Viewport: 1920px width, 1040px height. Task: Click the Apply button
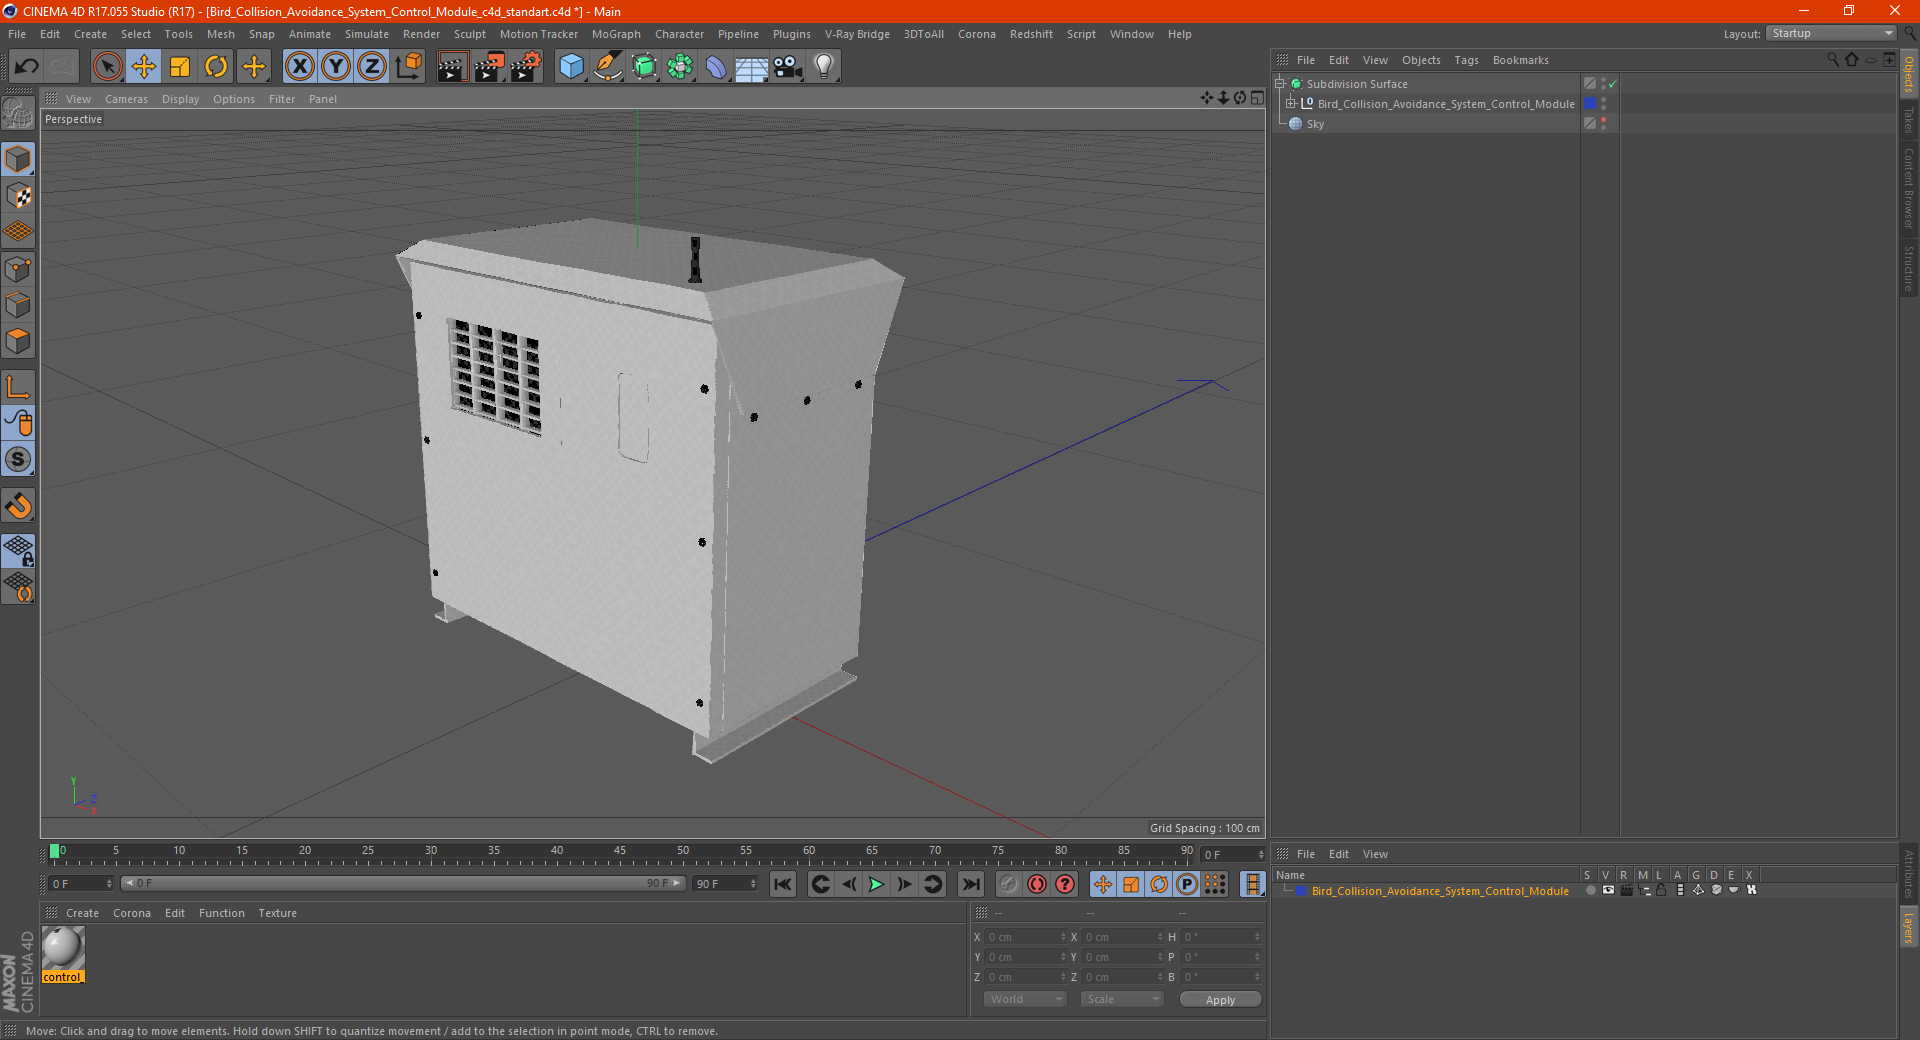coord(1220,1000)
